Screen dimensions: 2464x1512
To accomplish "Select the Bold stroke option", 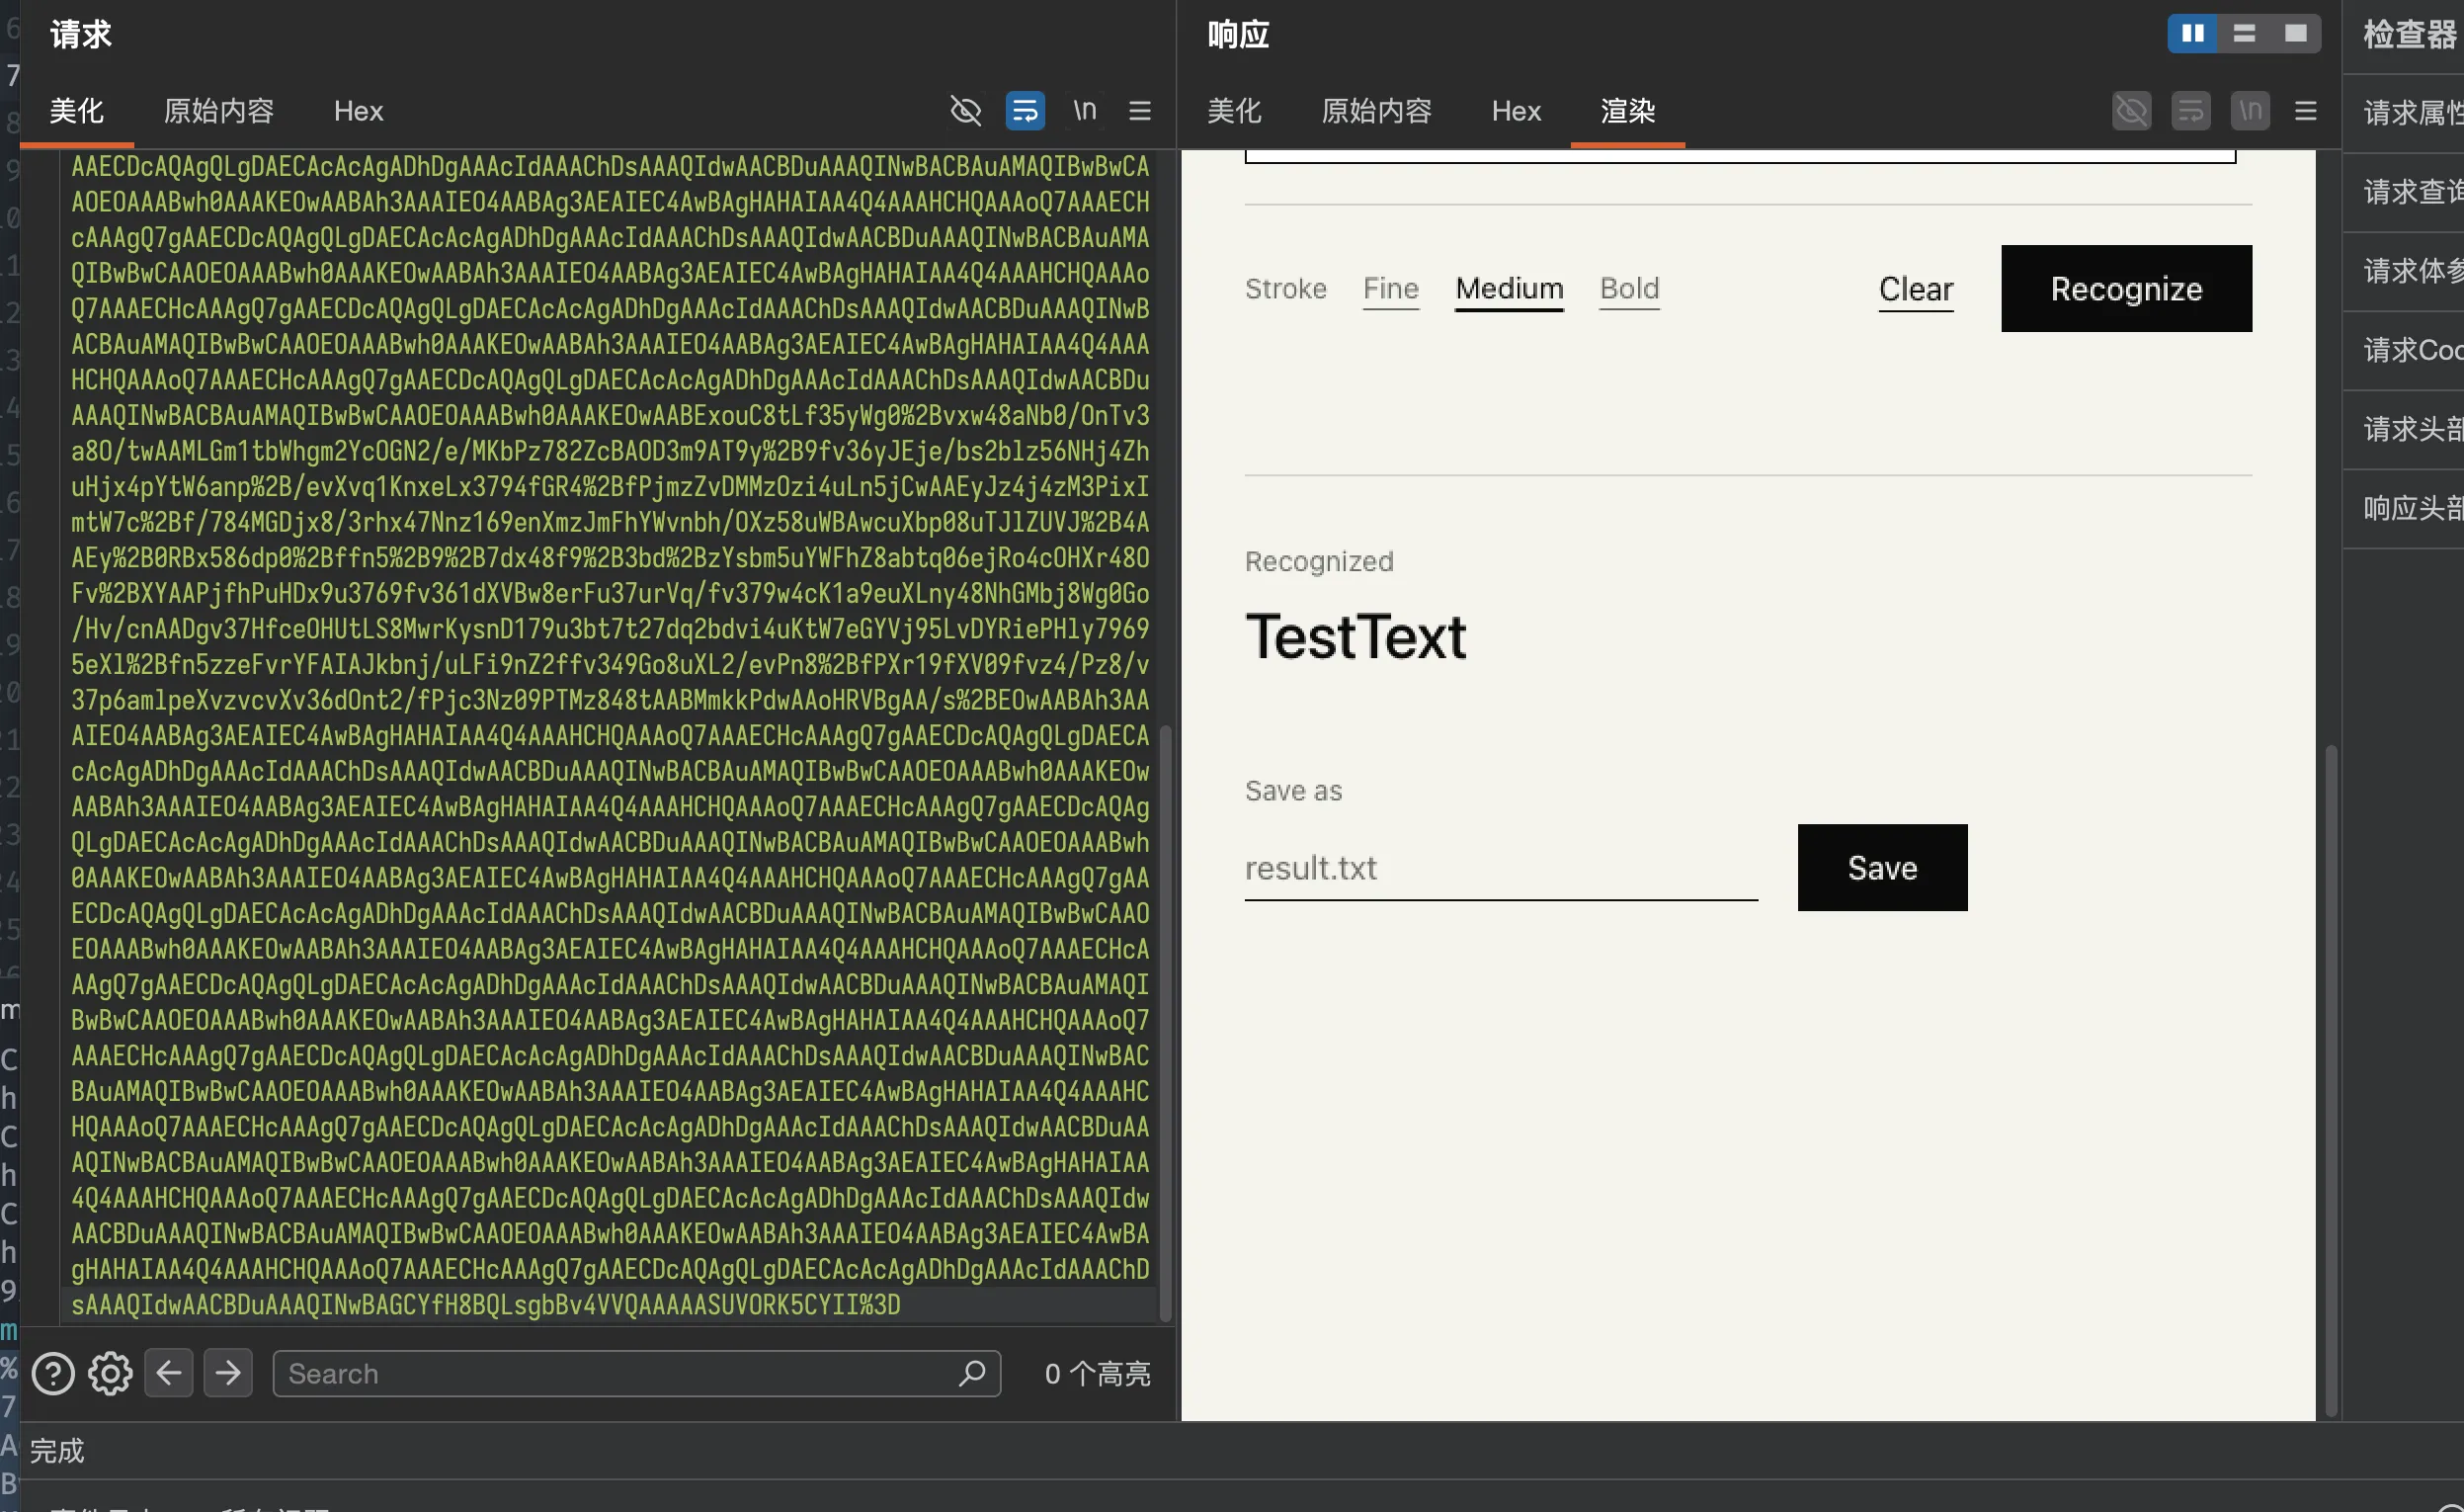I will [1629, 289].
